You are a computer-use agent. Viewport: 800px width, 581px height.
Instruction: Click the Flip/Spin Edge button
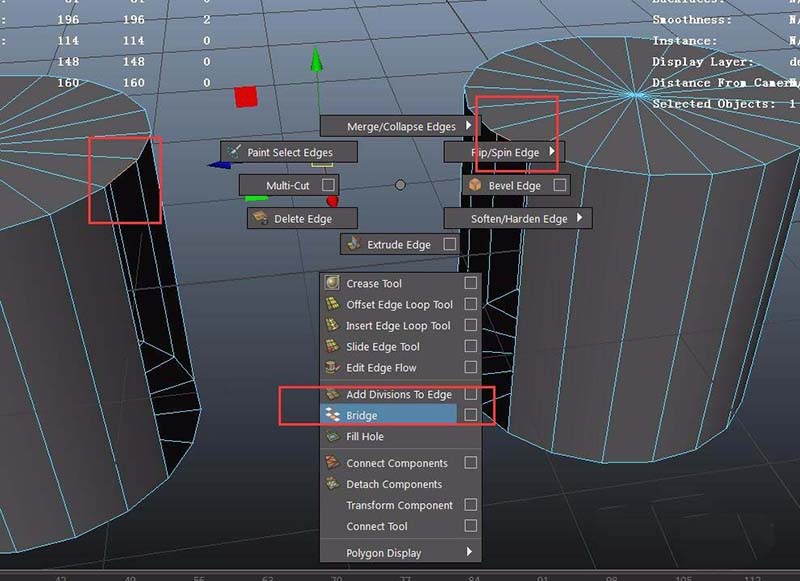(505, 152)
